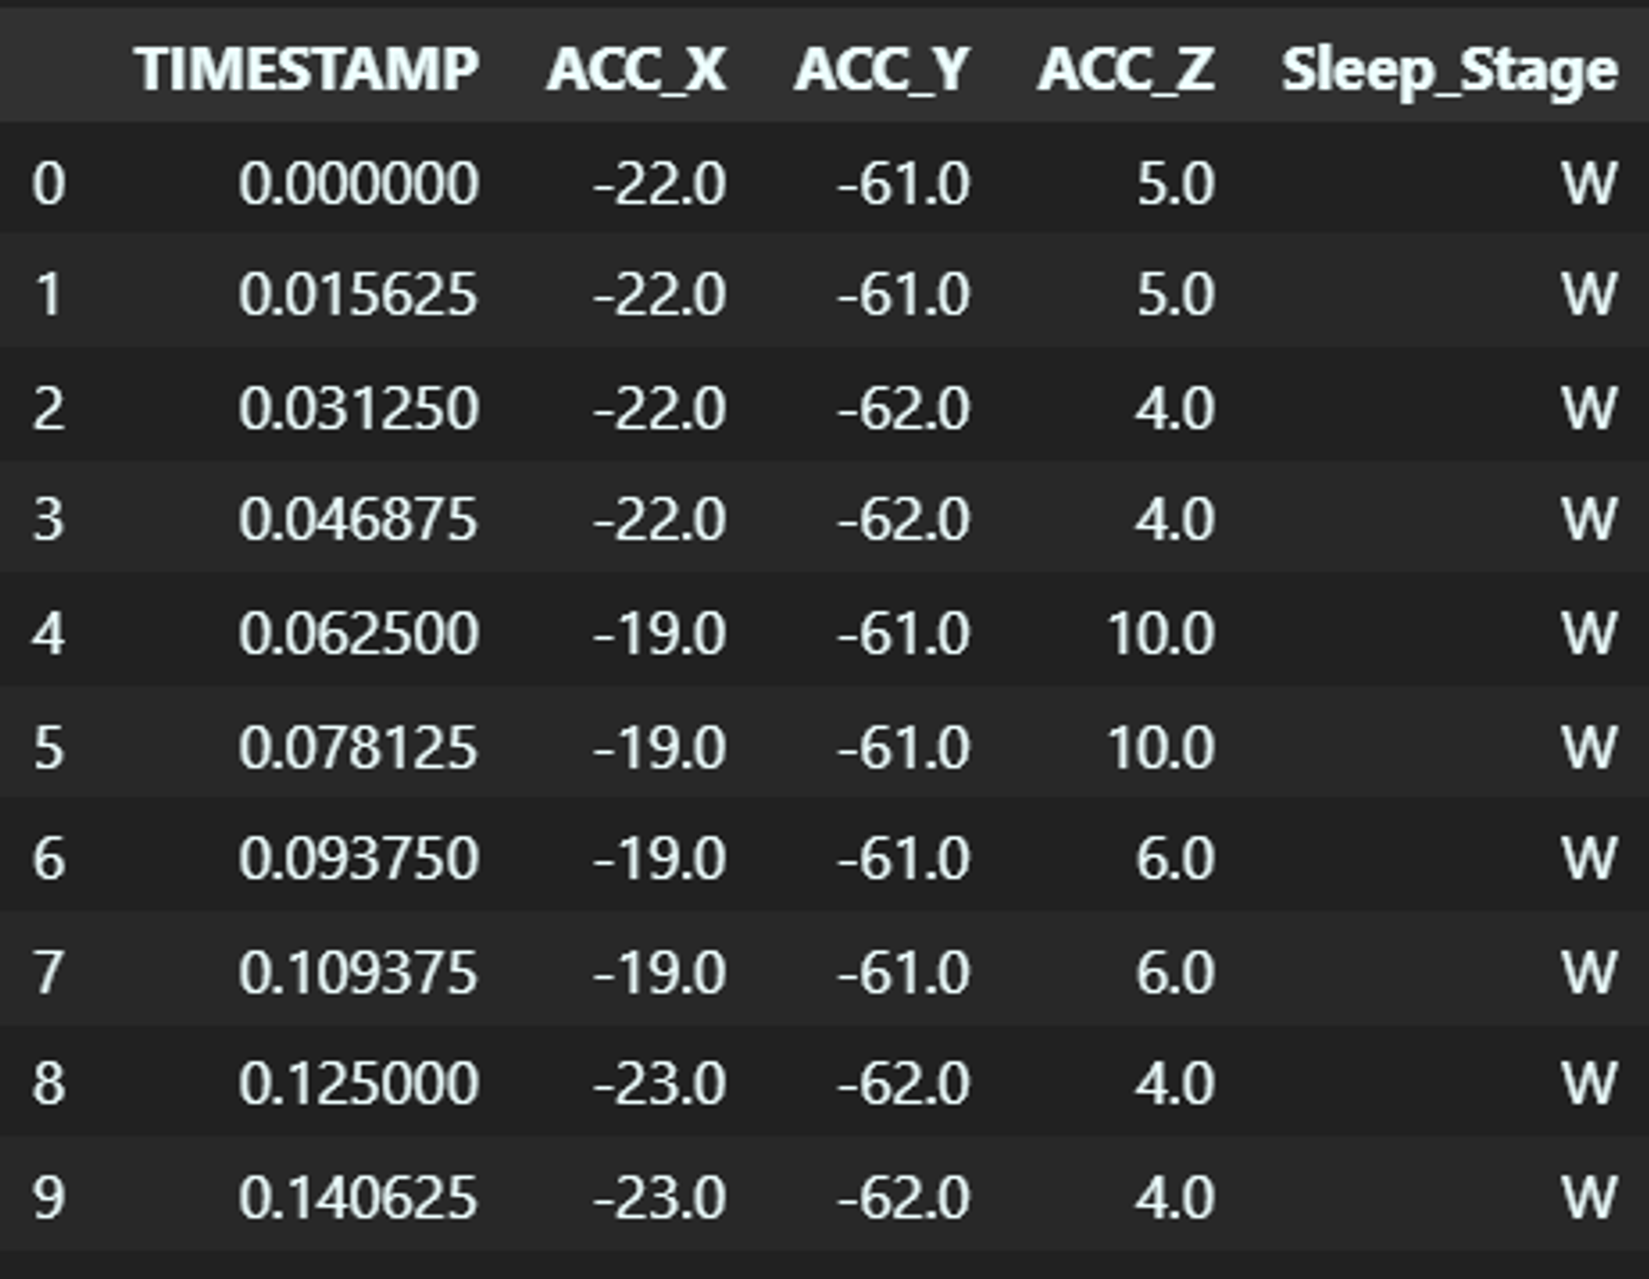
Task: Click ACC_X value -19.0 in row 5
Action: (x=660, y=747)
